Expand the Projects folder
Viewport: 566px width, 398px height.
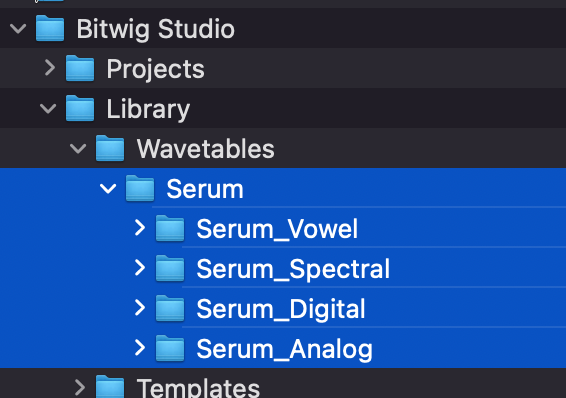pyautogui.click(x=50, y=68)
